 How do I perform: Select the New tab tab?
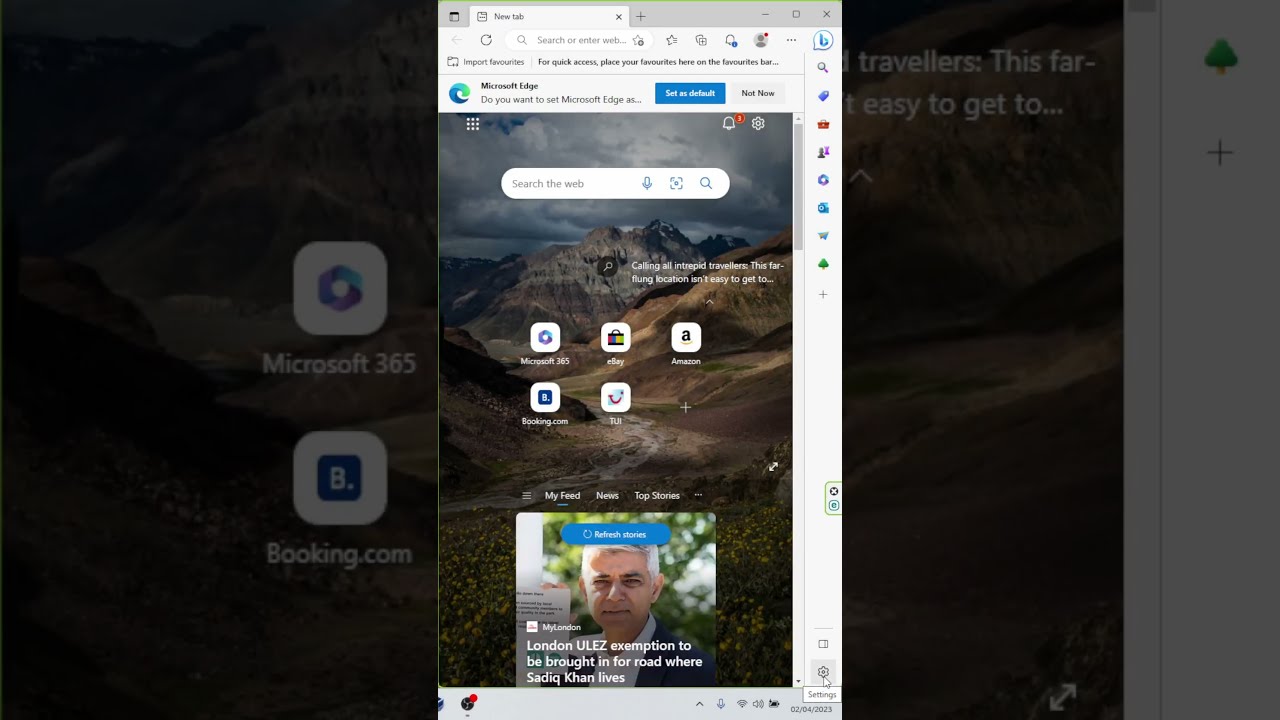tap(549, 16)
